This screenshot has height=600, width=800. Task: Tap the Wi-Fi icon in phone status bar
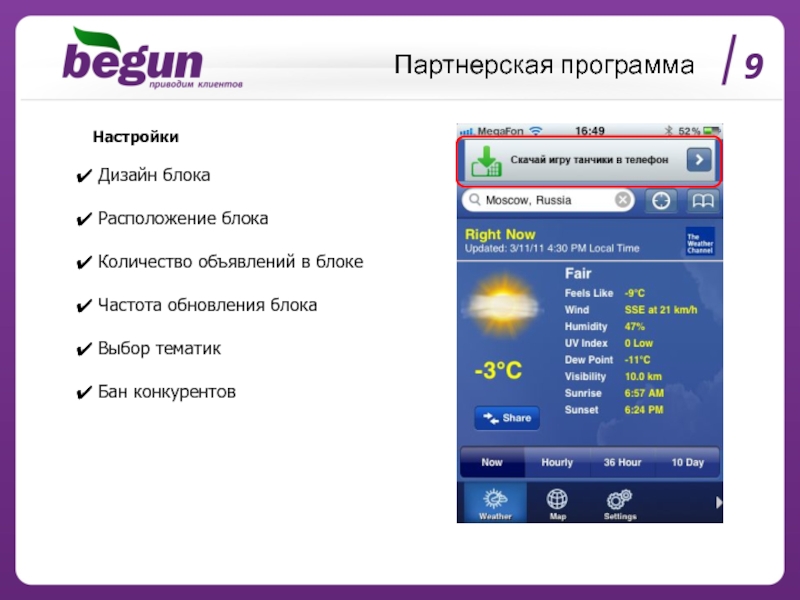tap(535, 131)
